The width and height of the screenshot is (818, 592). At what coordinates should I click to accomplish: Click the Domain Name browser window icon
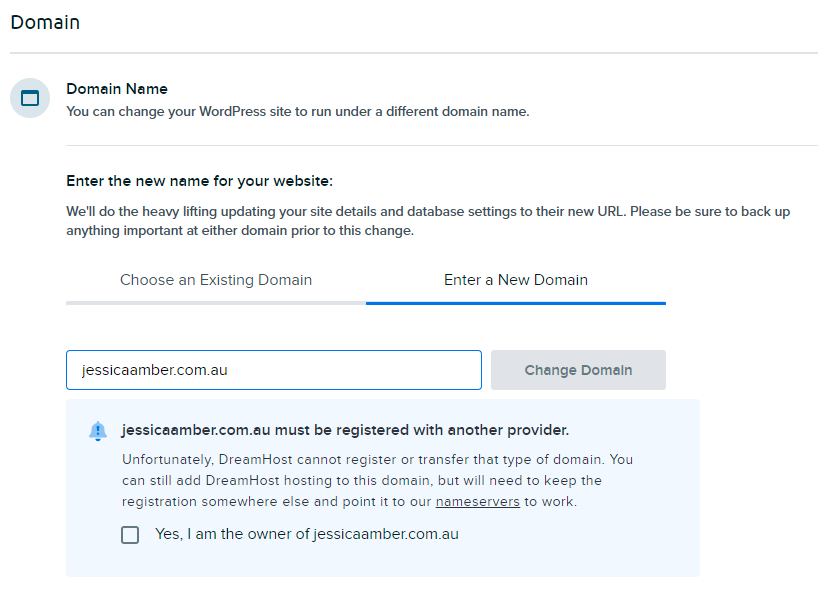click(30, 98)
